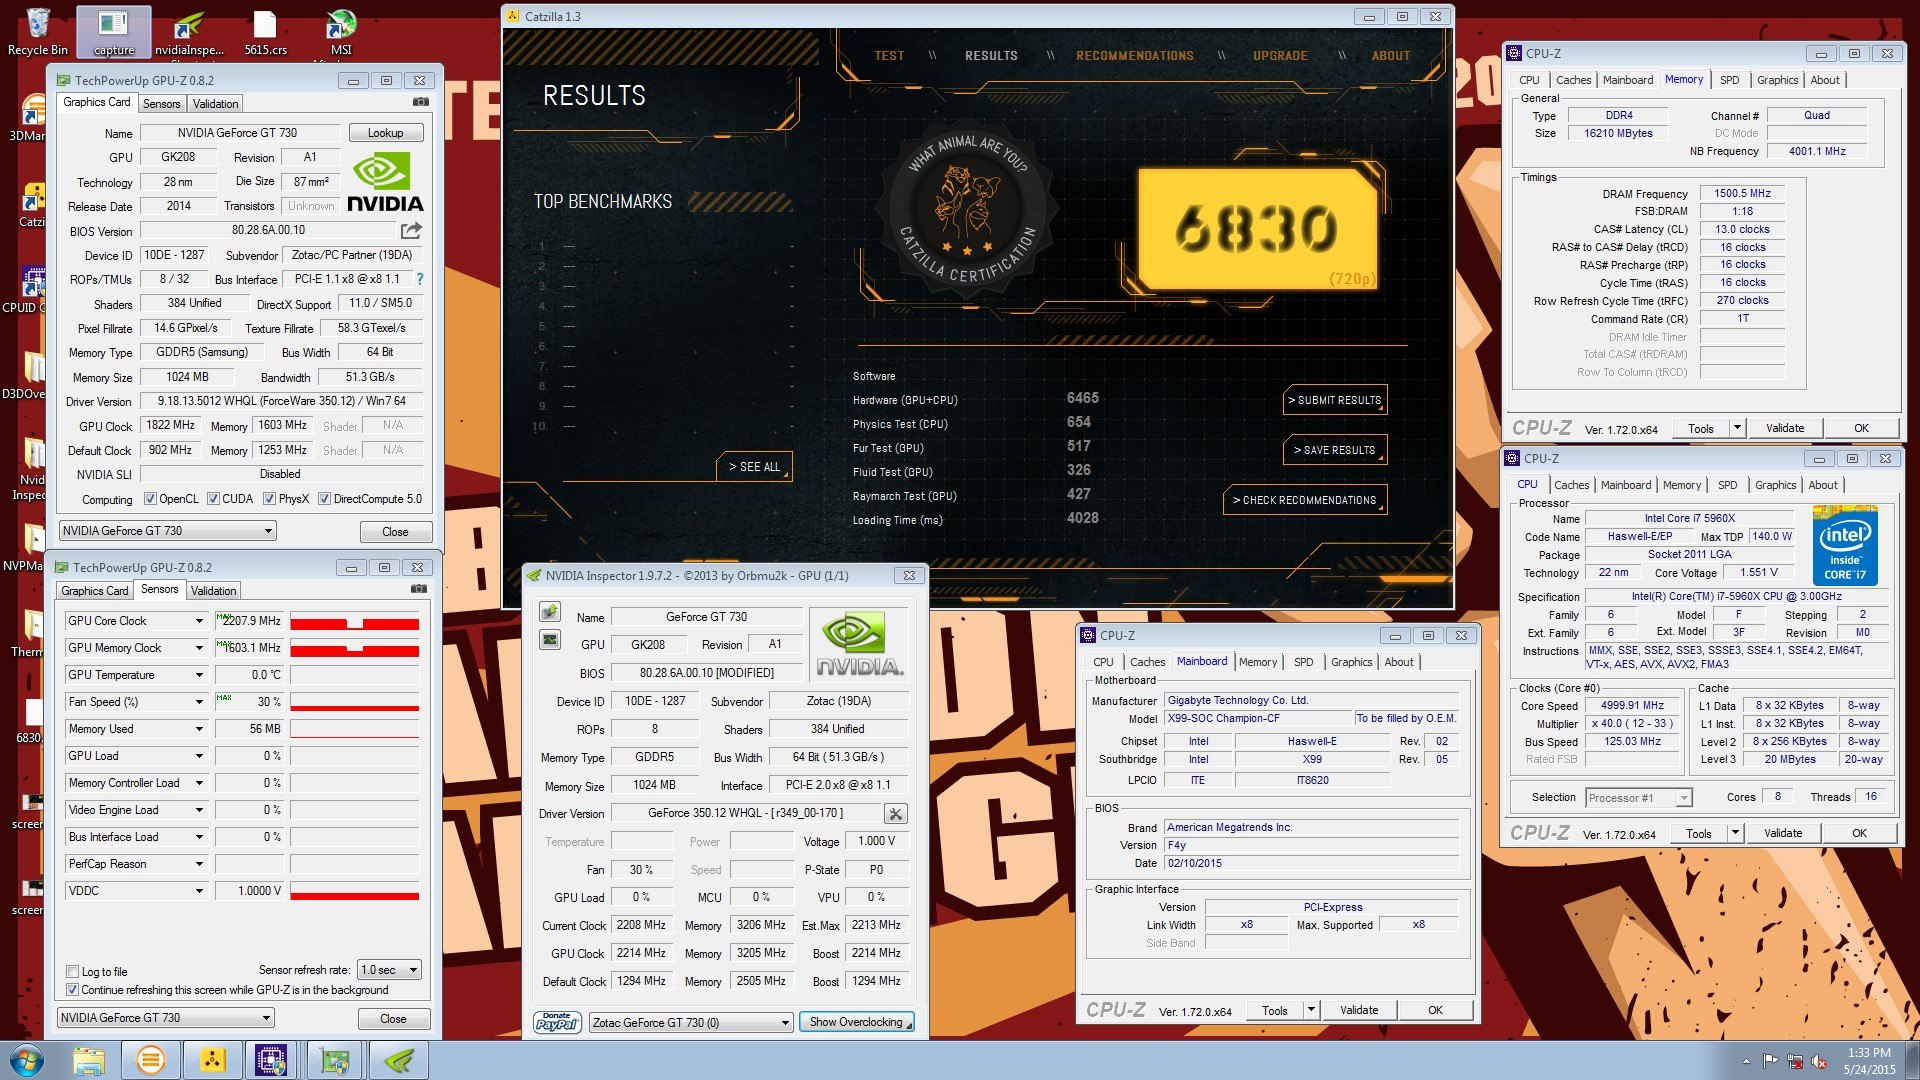Open driver profile settings wrench icon in NVIDIA Inspector
Viewport: 1920px width, 1080px height.
[896, 814]
